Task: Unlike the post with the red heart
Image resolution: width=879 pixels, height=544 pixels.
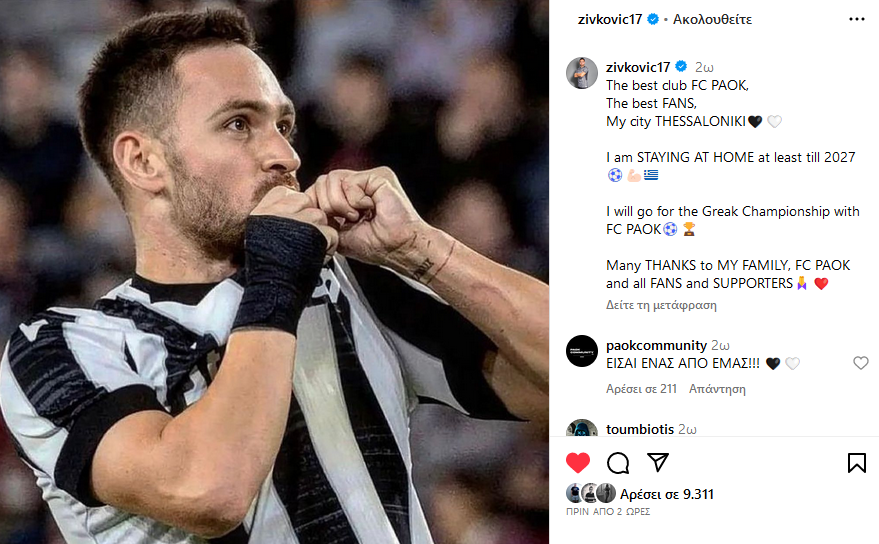Action: click(x=578, y=462)
